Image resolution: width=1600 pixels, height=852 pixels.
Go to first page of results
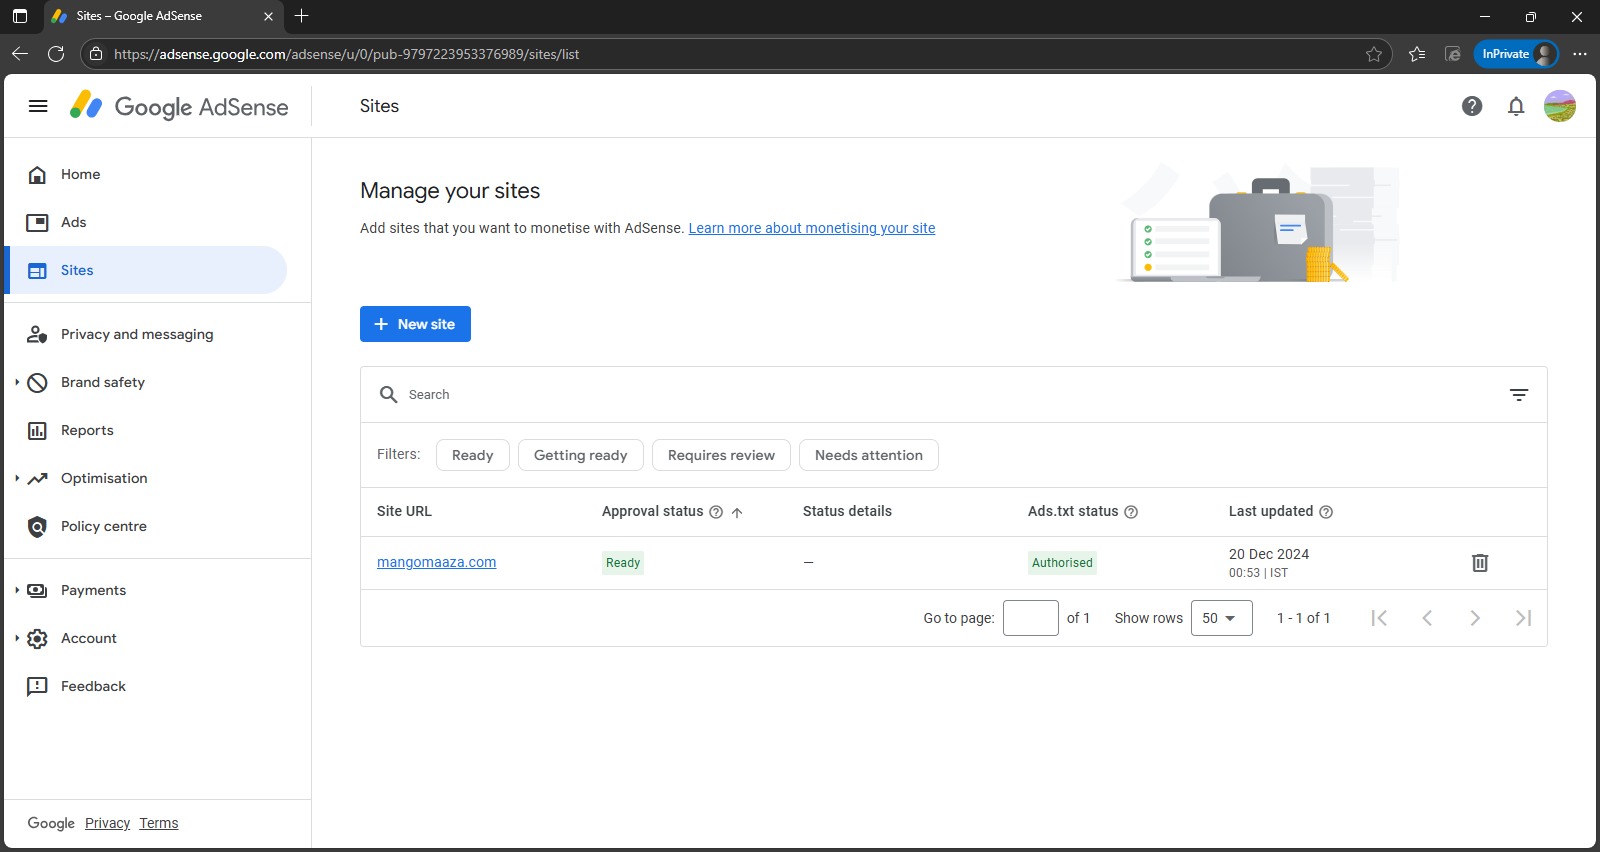1379,618
